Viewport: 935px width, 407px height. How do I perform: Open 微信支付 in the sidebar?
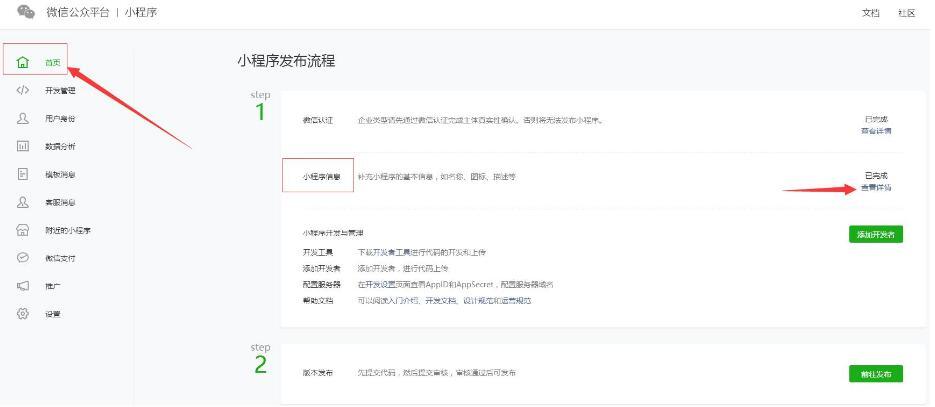click(60, 259)
